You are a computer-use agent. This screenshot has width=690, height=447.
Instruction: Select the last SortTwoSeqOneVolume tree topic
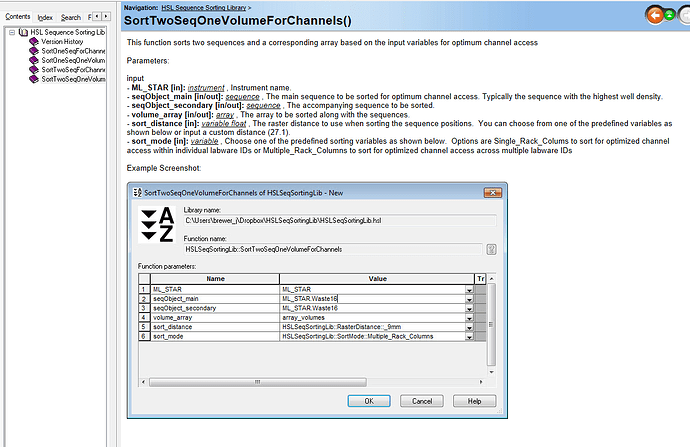[x=73, y=79]
